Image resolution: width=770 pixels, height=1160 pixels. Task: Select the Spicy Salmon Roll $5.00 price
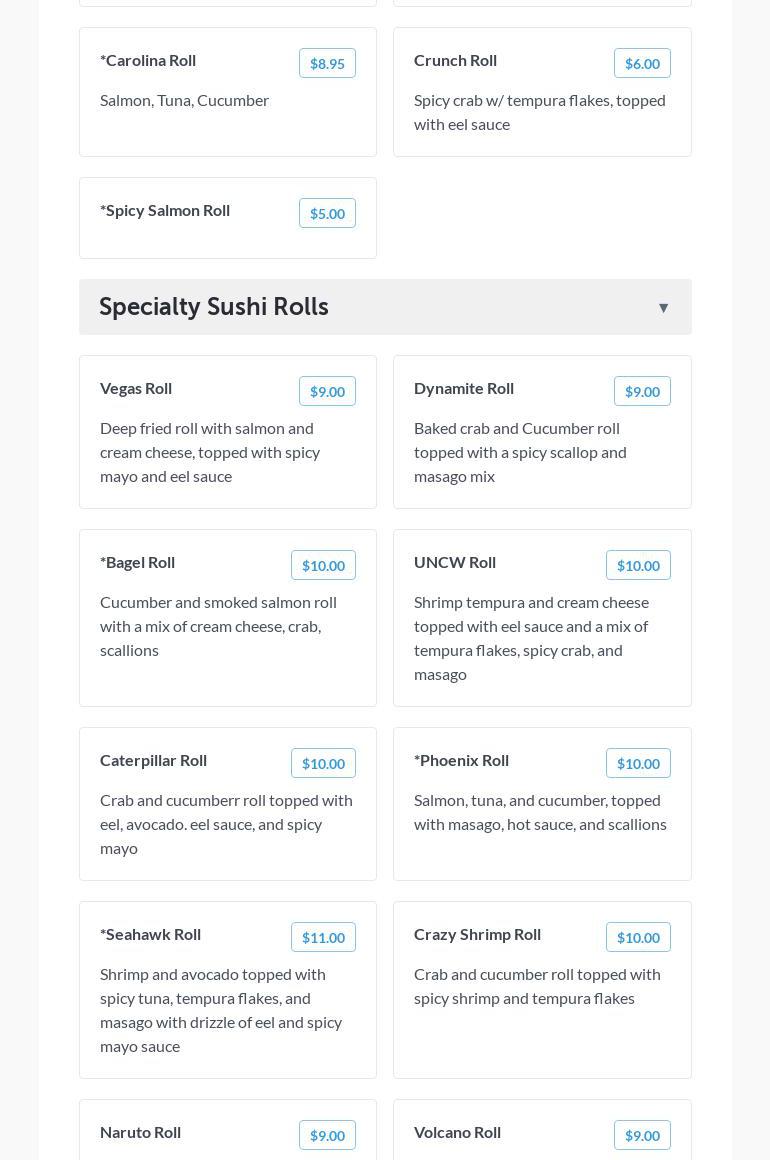pyautogui.click(x=327, y=213)
